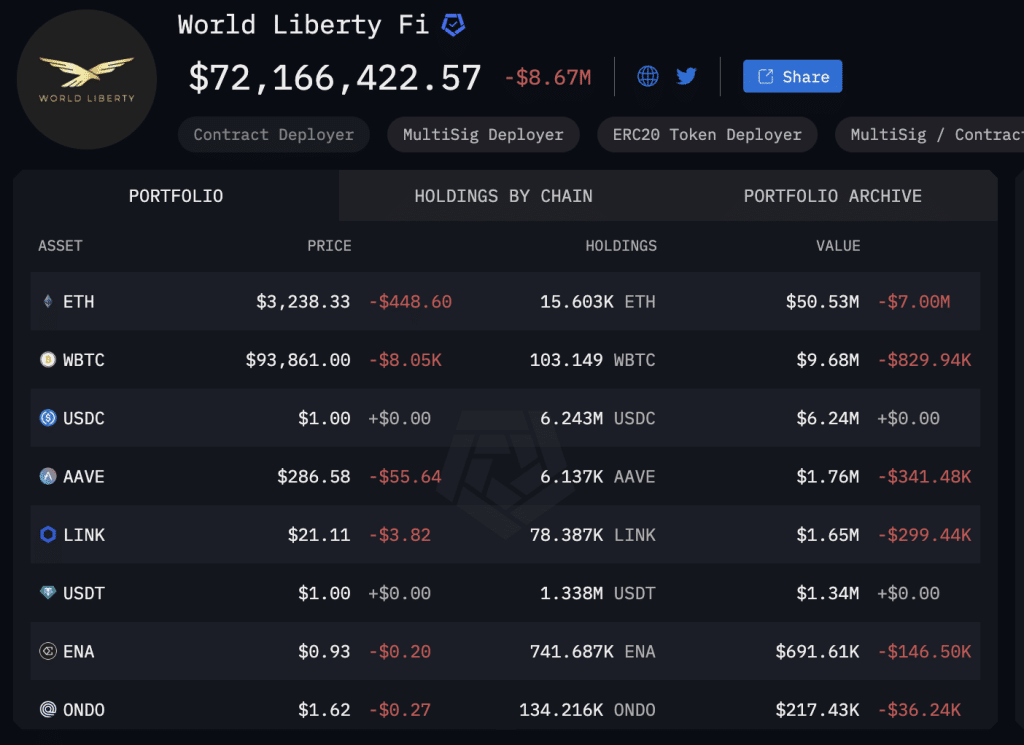Select the USDT token icon

(x=48, y=592)
